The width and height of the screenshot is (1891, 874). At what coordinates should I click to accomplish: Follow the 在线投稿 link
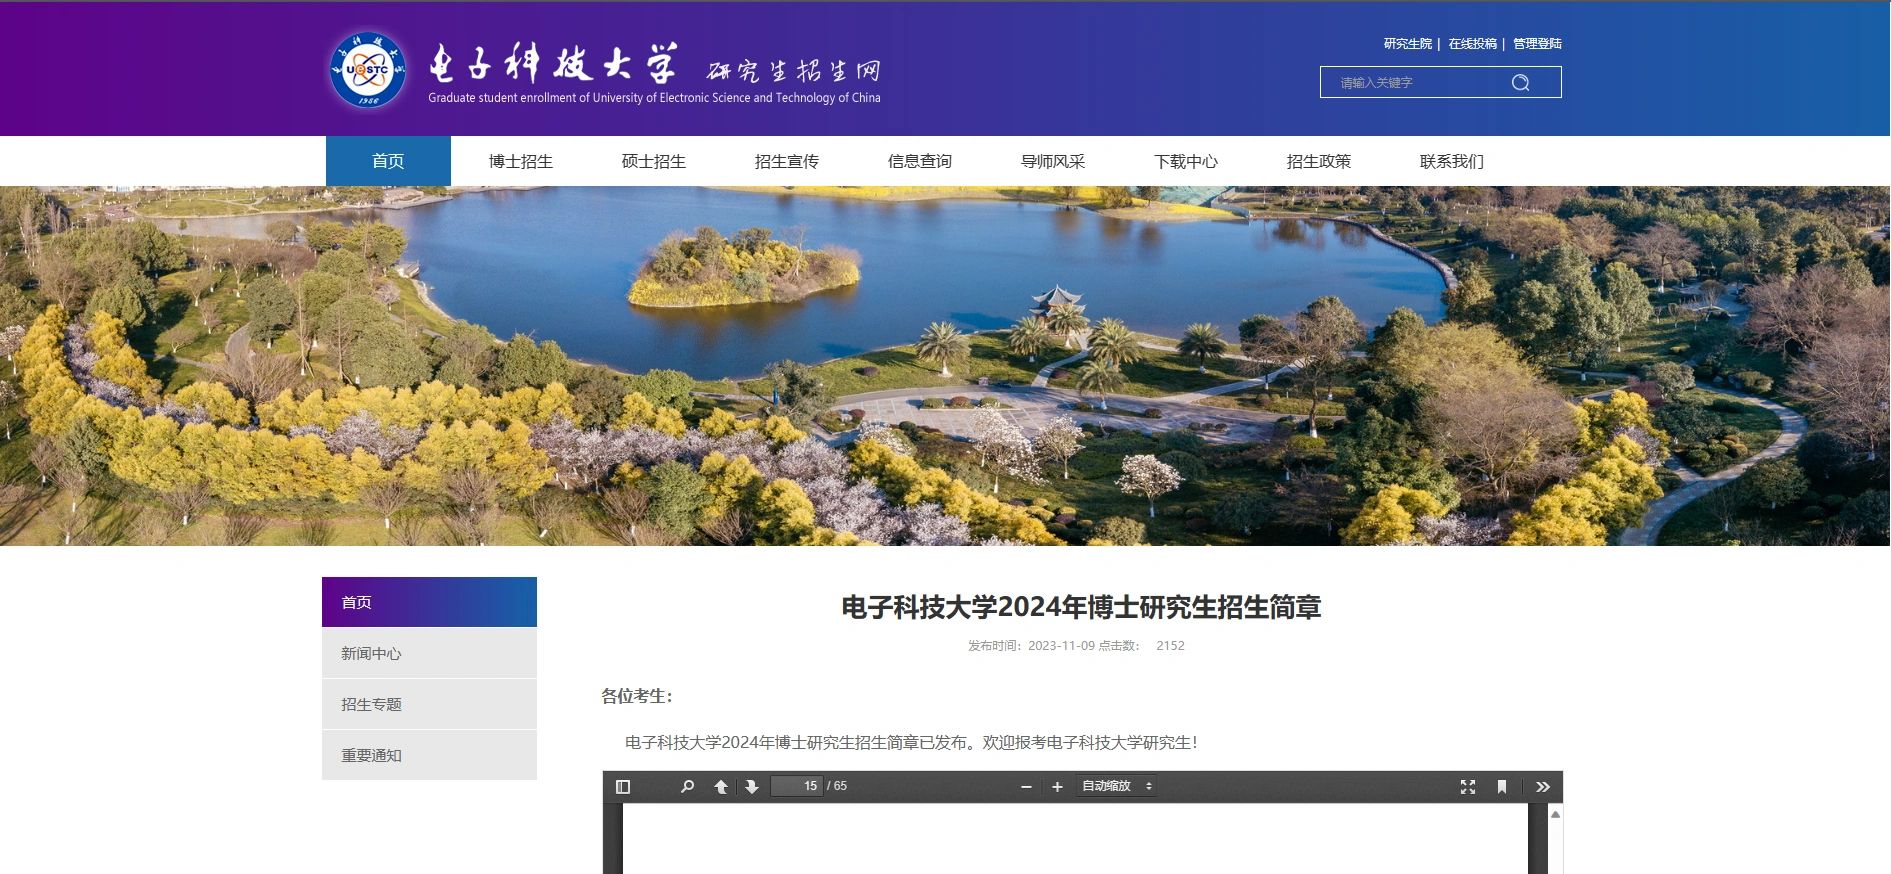(1473, 44)
